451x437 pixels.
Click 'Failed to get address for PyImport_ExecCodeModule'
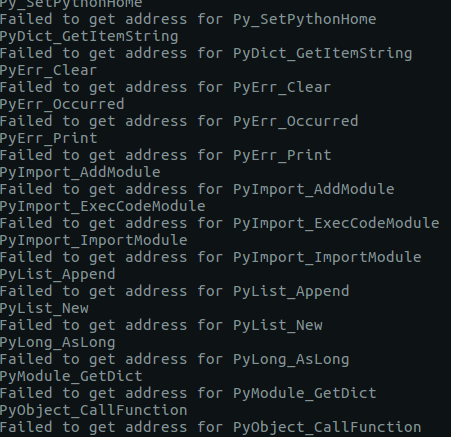pyautogui.click(x=220, y=223)
